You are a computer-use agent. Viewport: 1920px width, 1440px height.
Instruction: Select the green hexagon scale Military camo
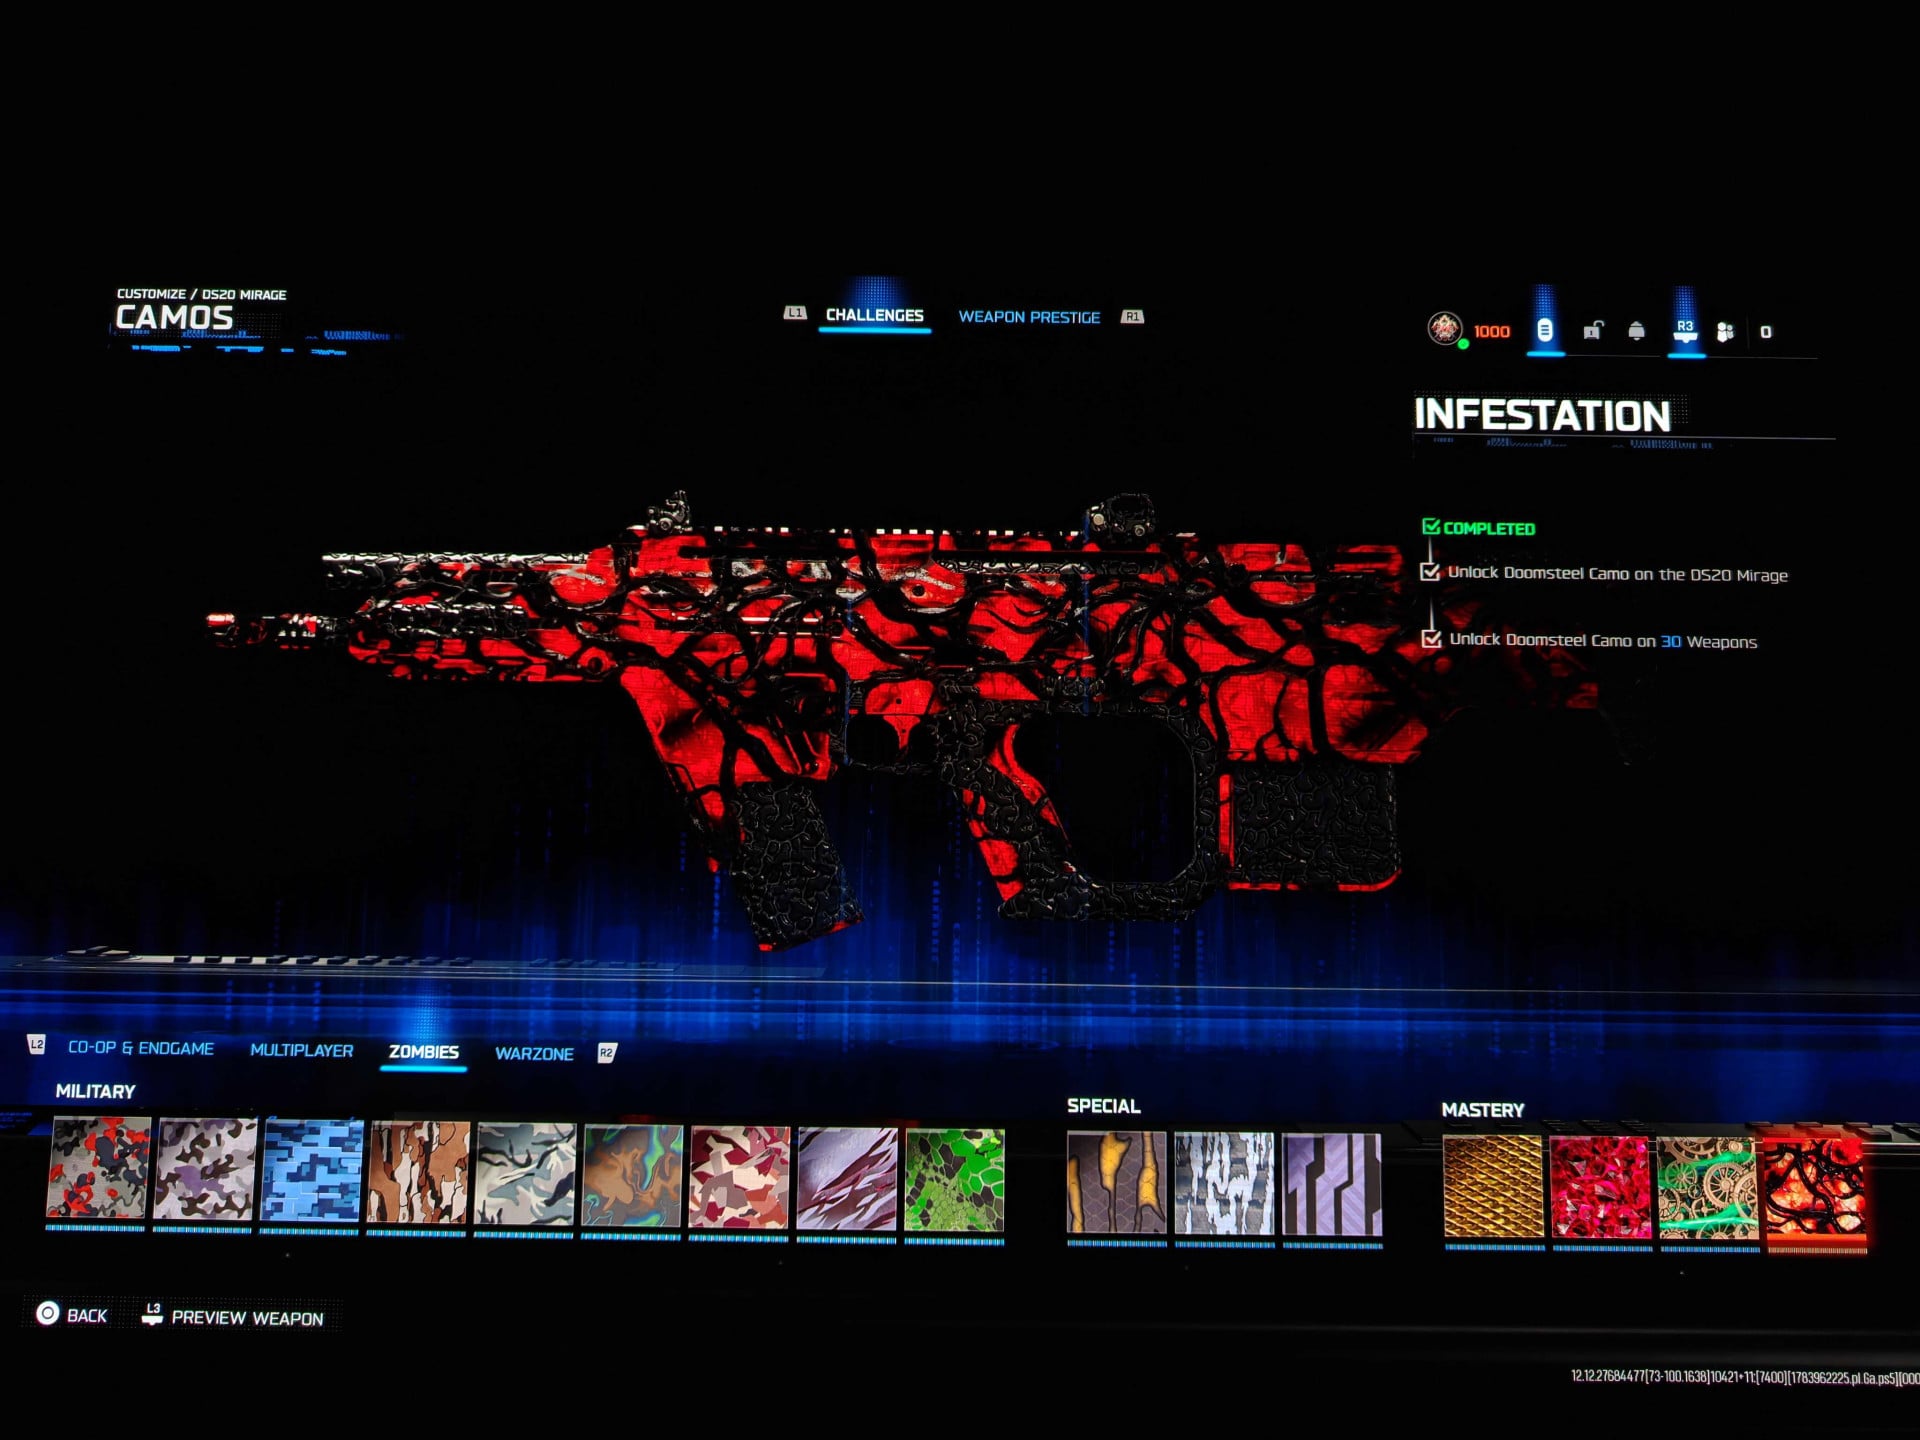(x=955, y=1181)
